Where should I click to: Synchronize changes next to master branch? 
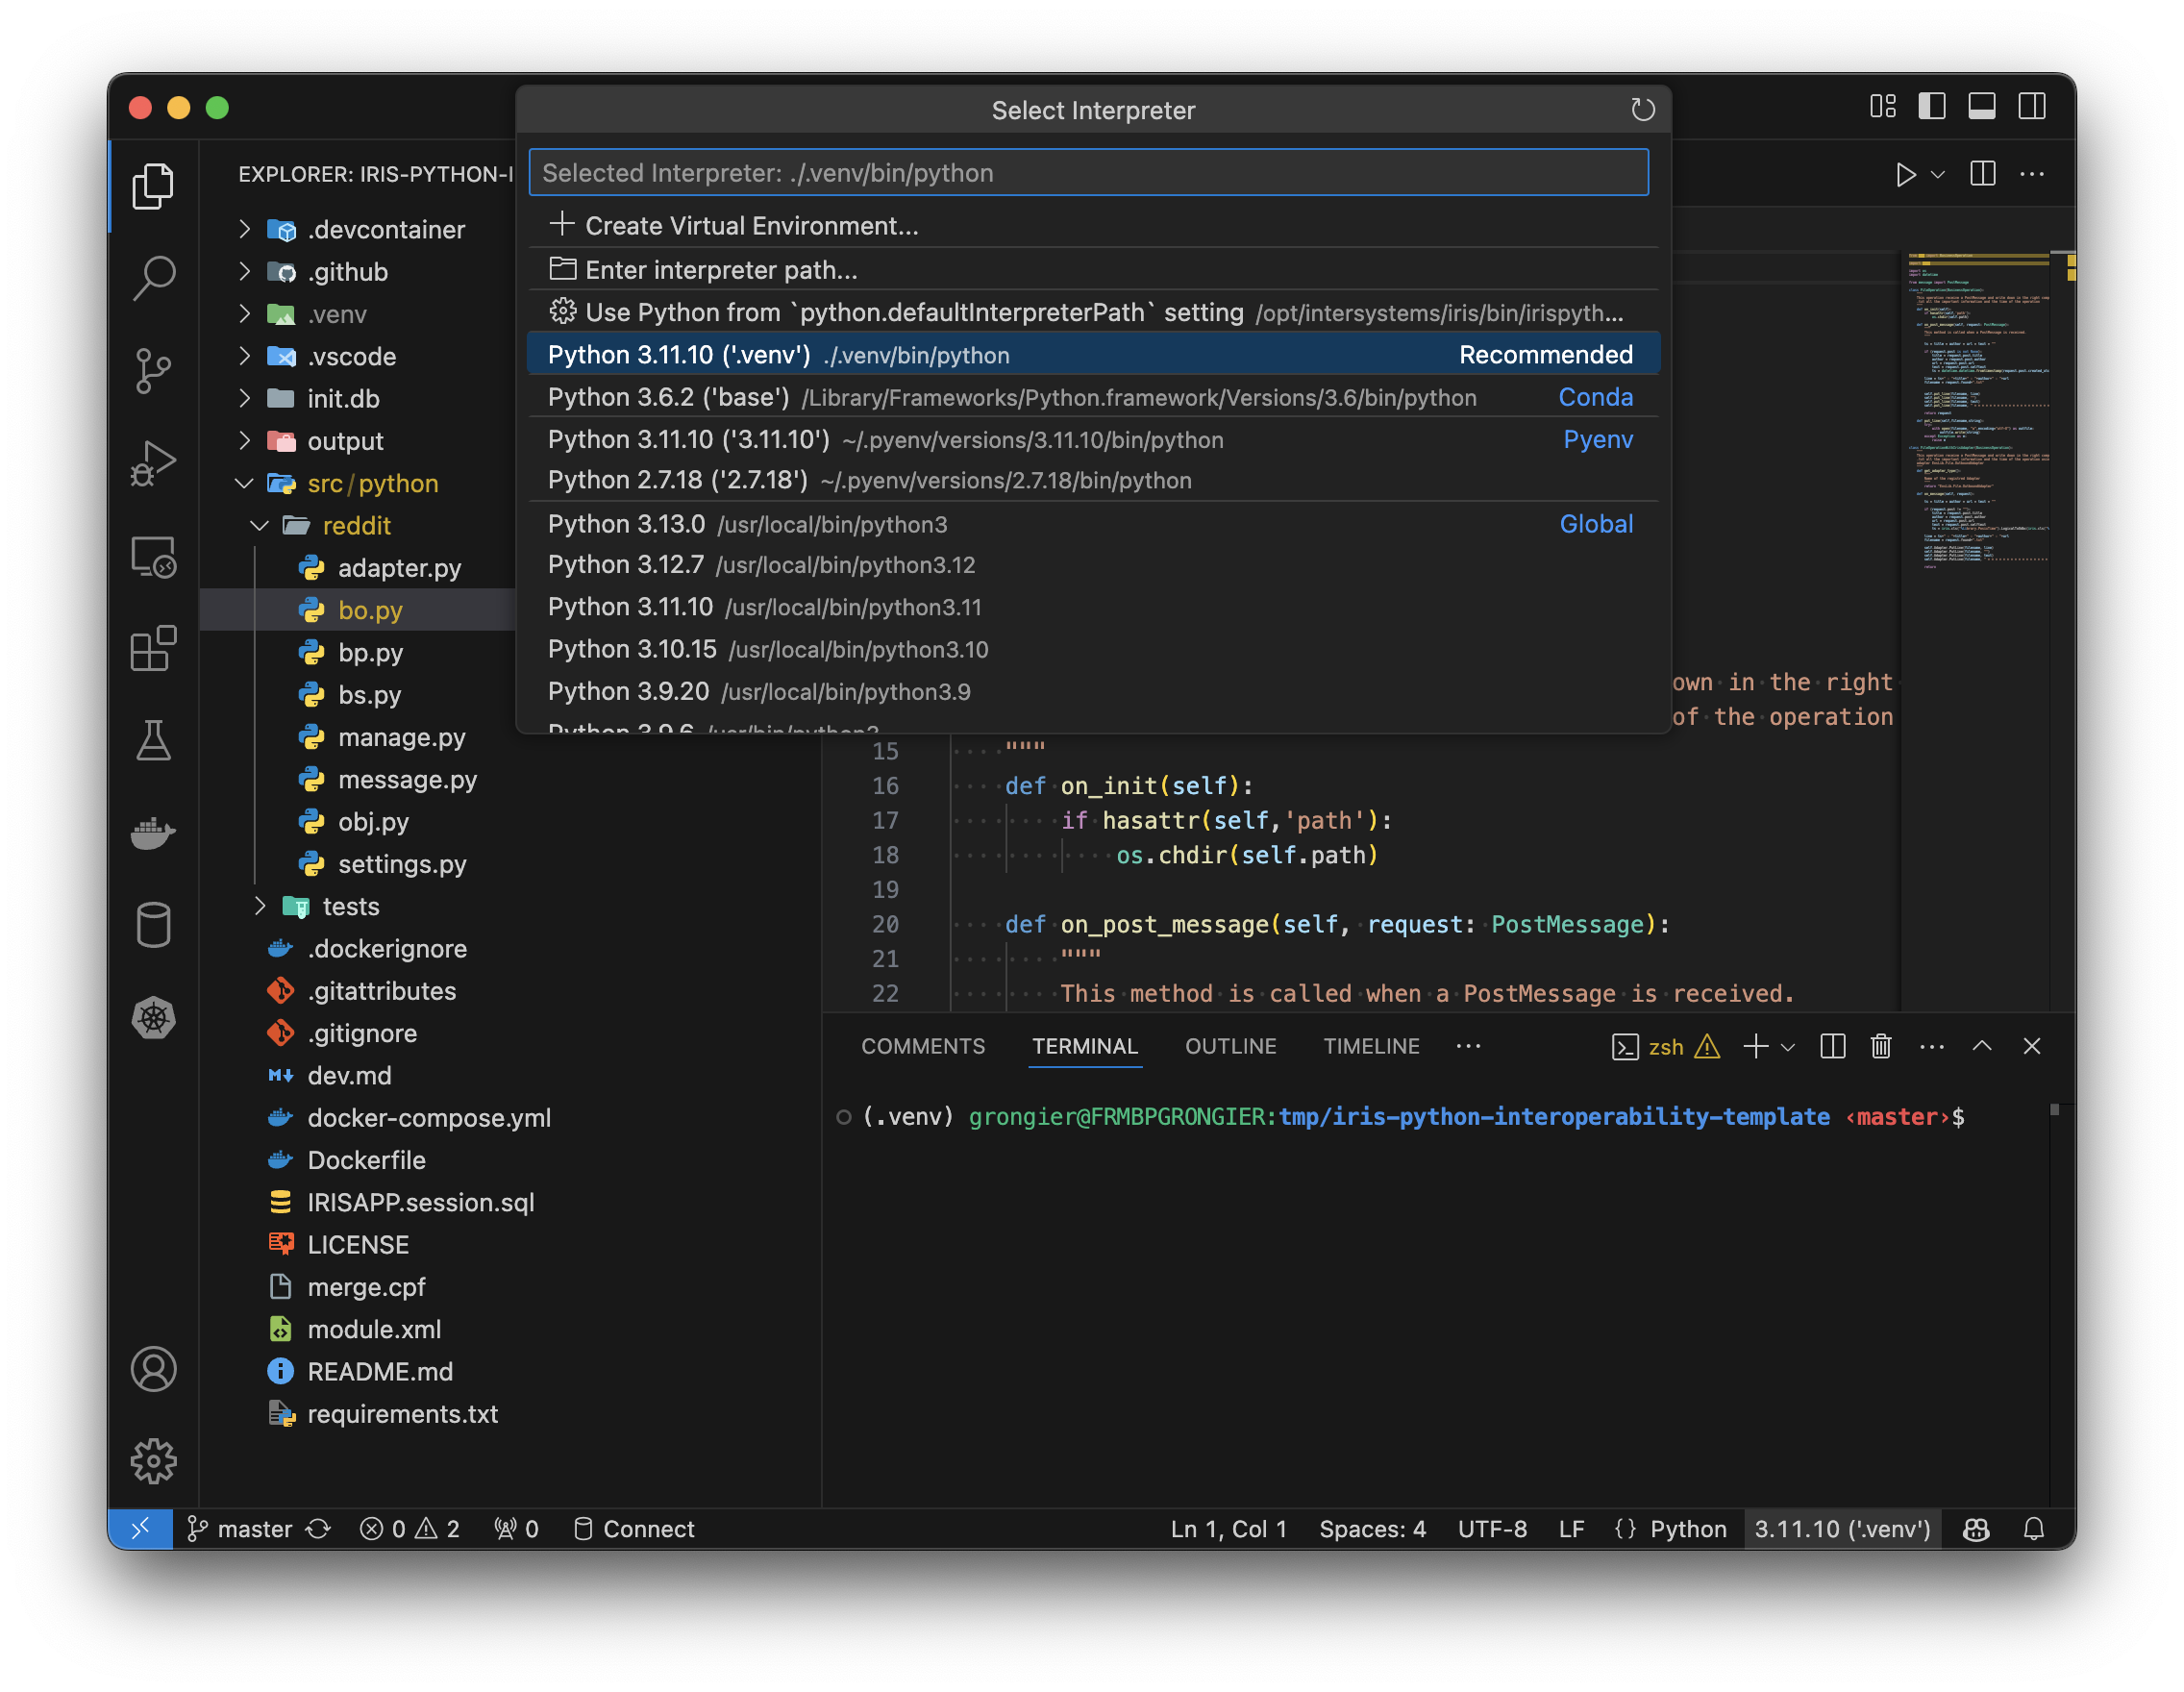click(318, 1529)
